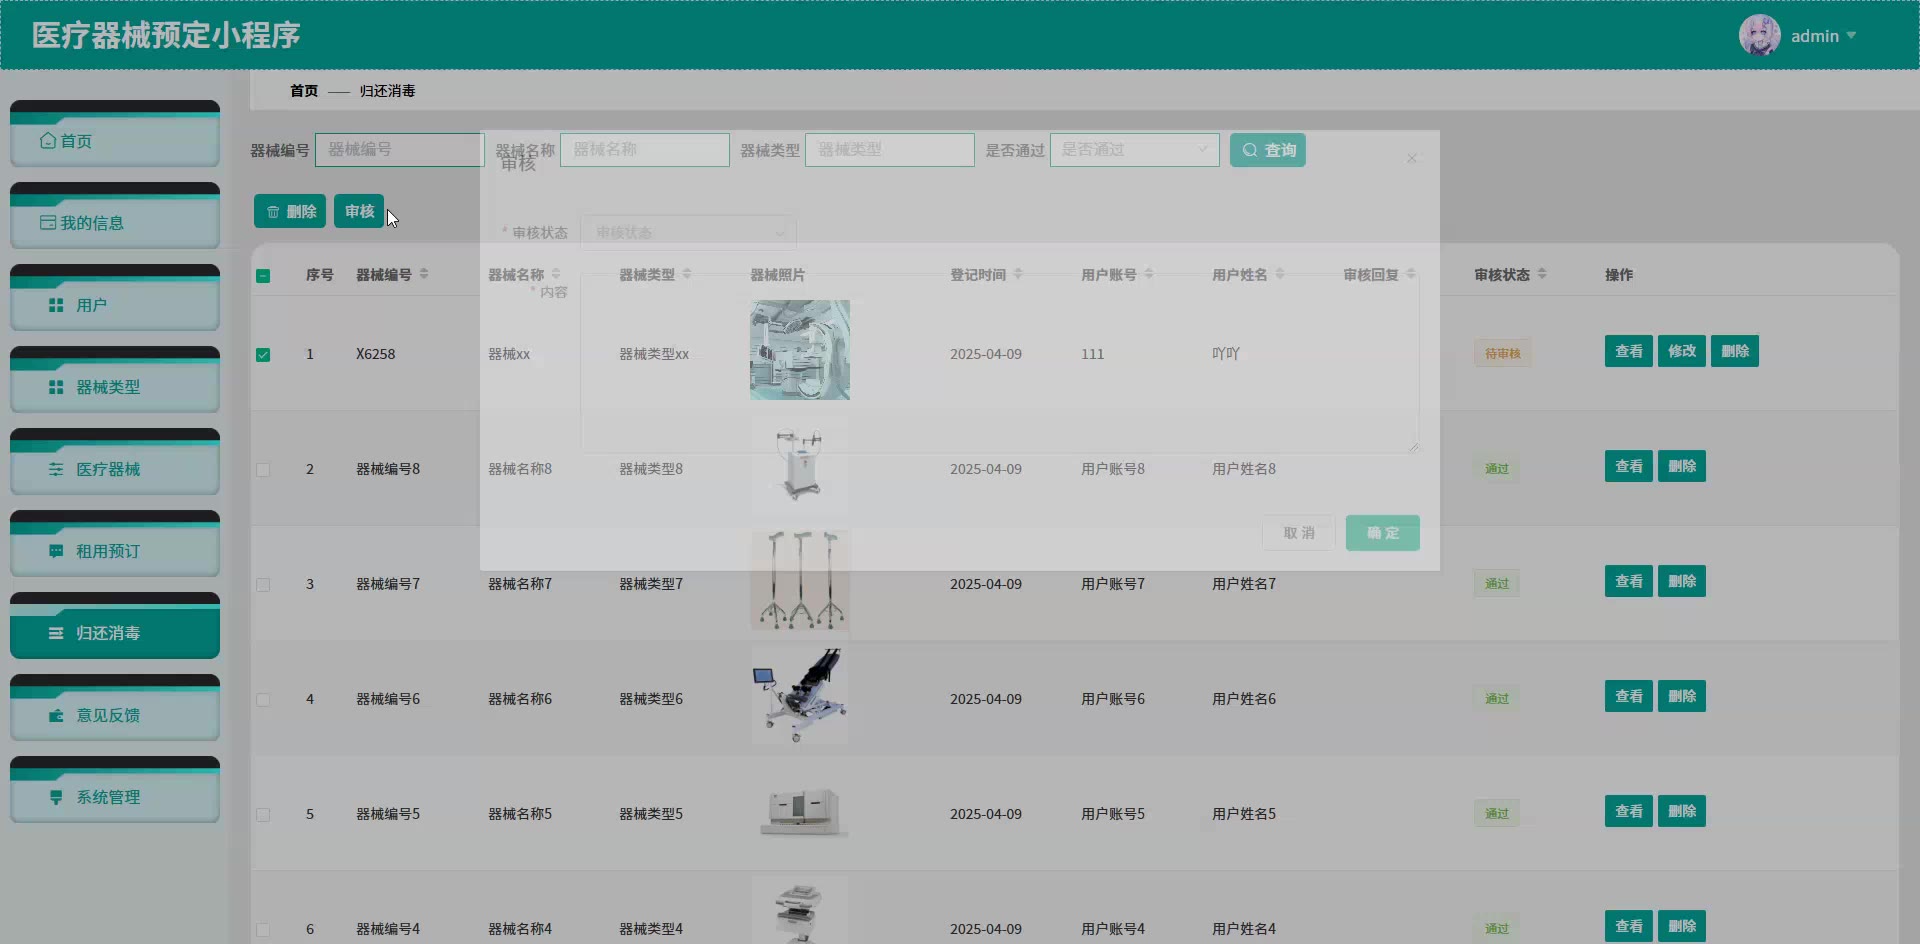Go to 首页 in the sidebar
Image resolution: width=1920 pixels, height=944 pixels.
[115, 134]
